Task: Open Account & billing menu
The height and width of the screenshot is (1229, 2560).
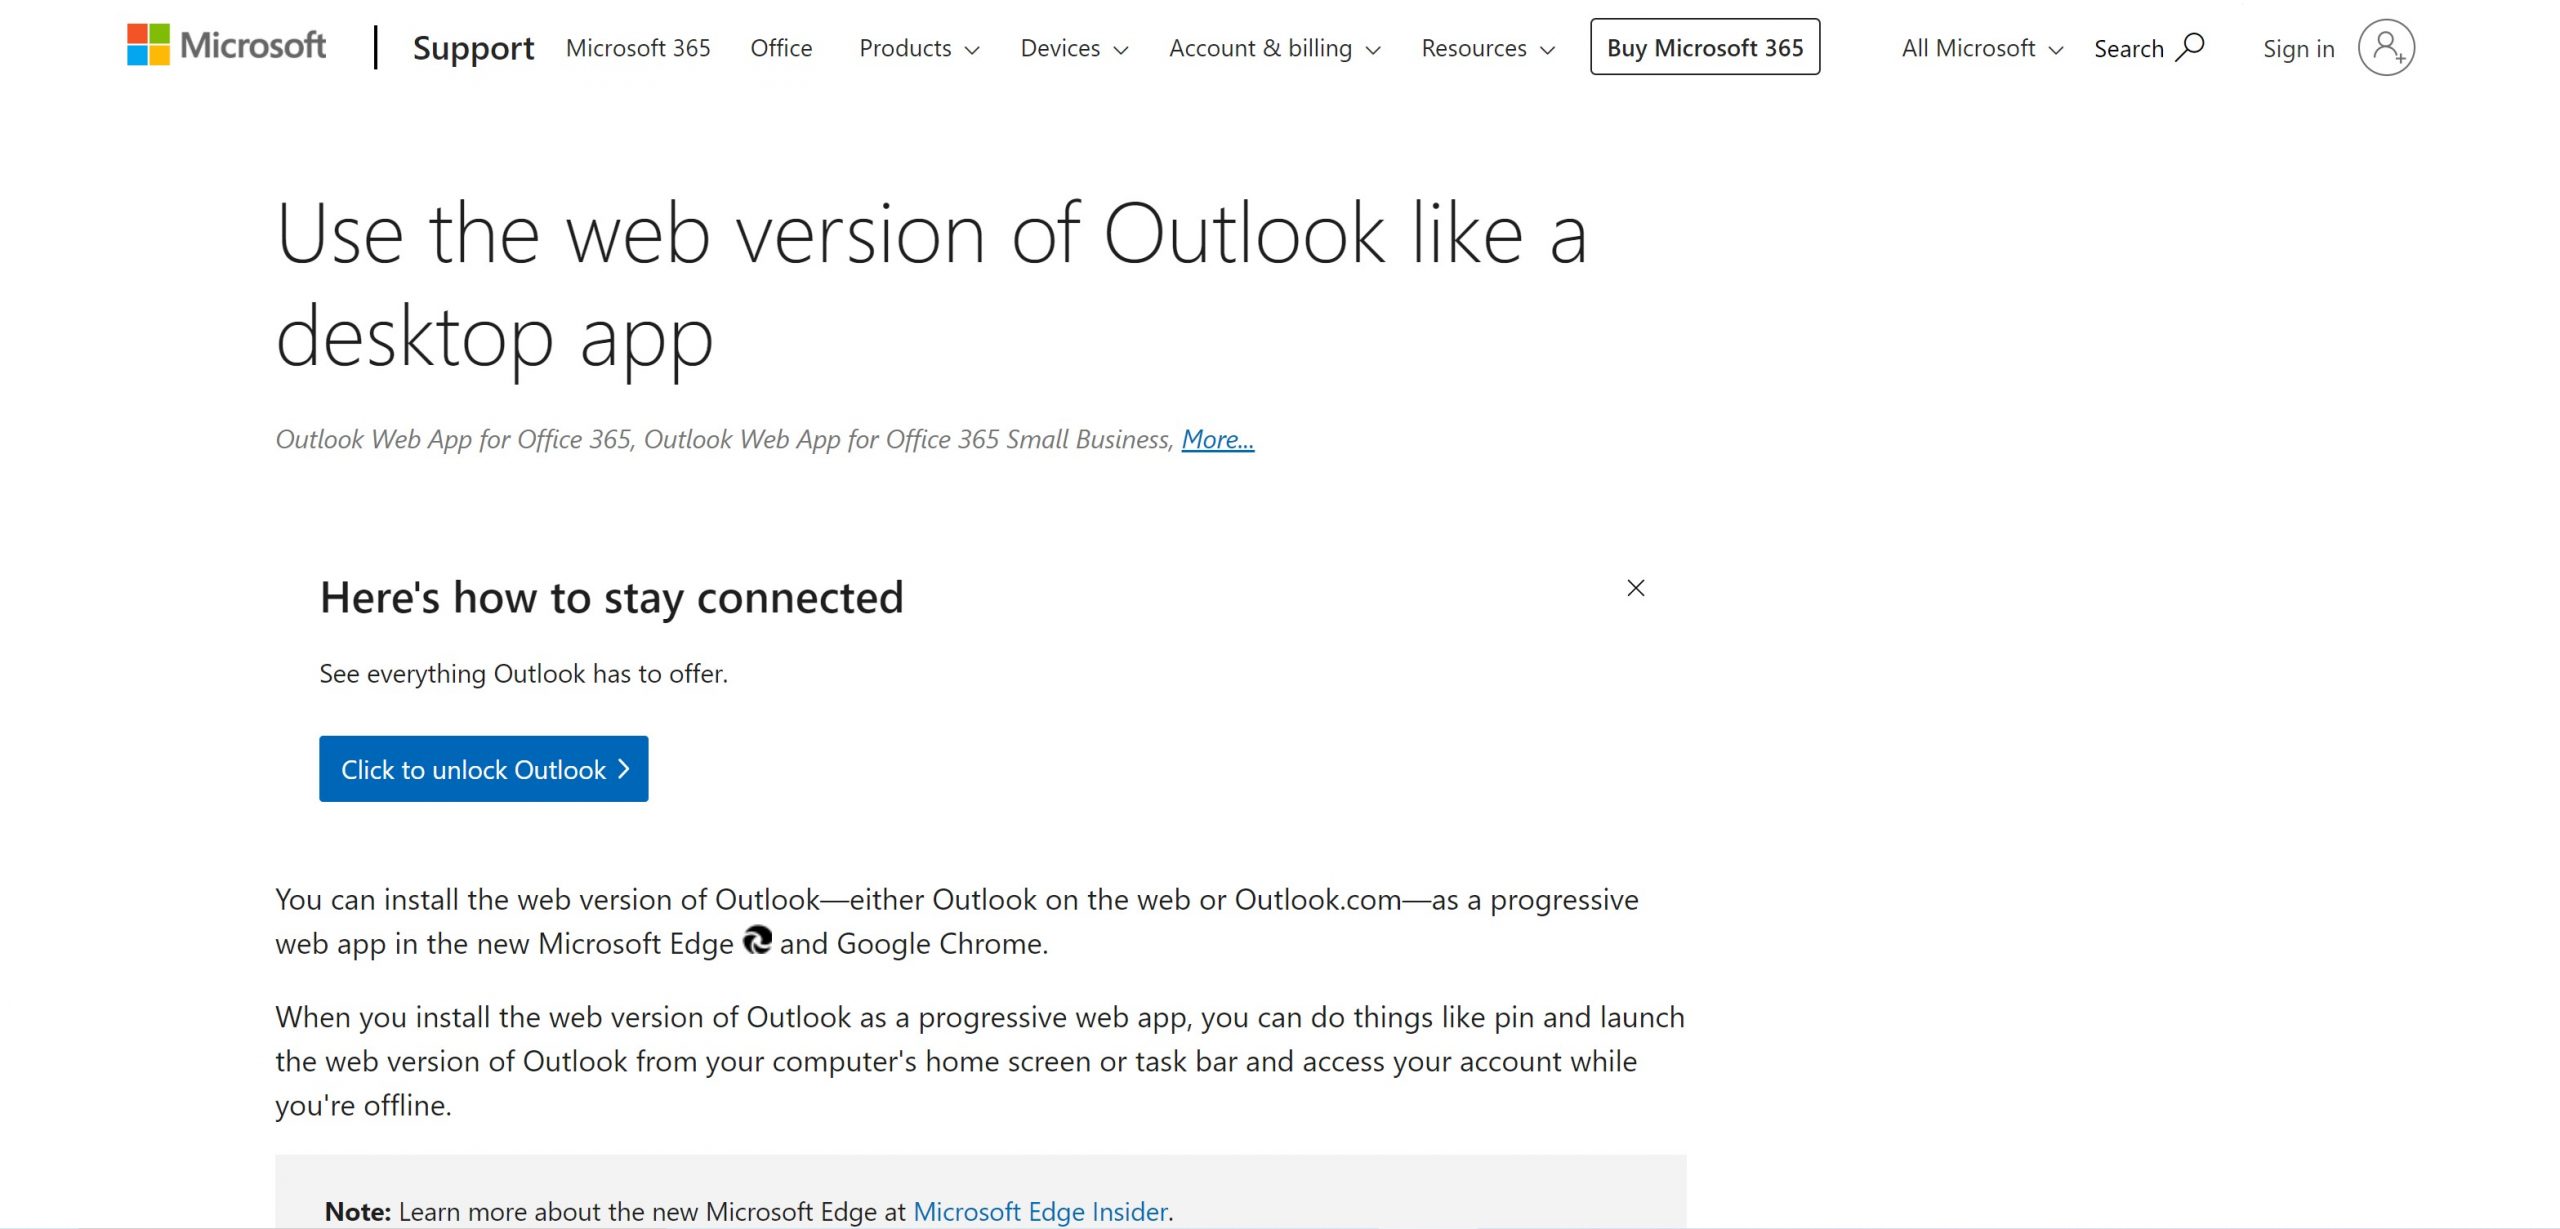Action: point(1274,48)
